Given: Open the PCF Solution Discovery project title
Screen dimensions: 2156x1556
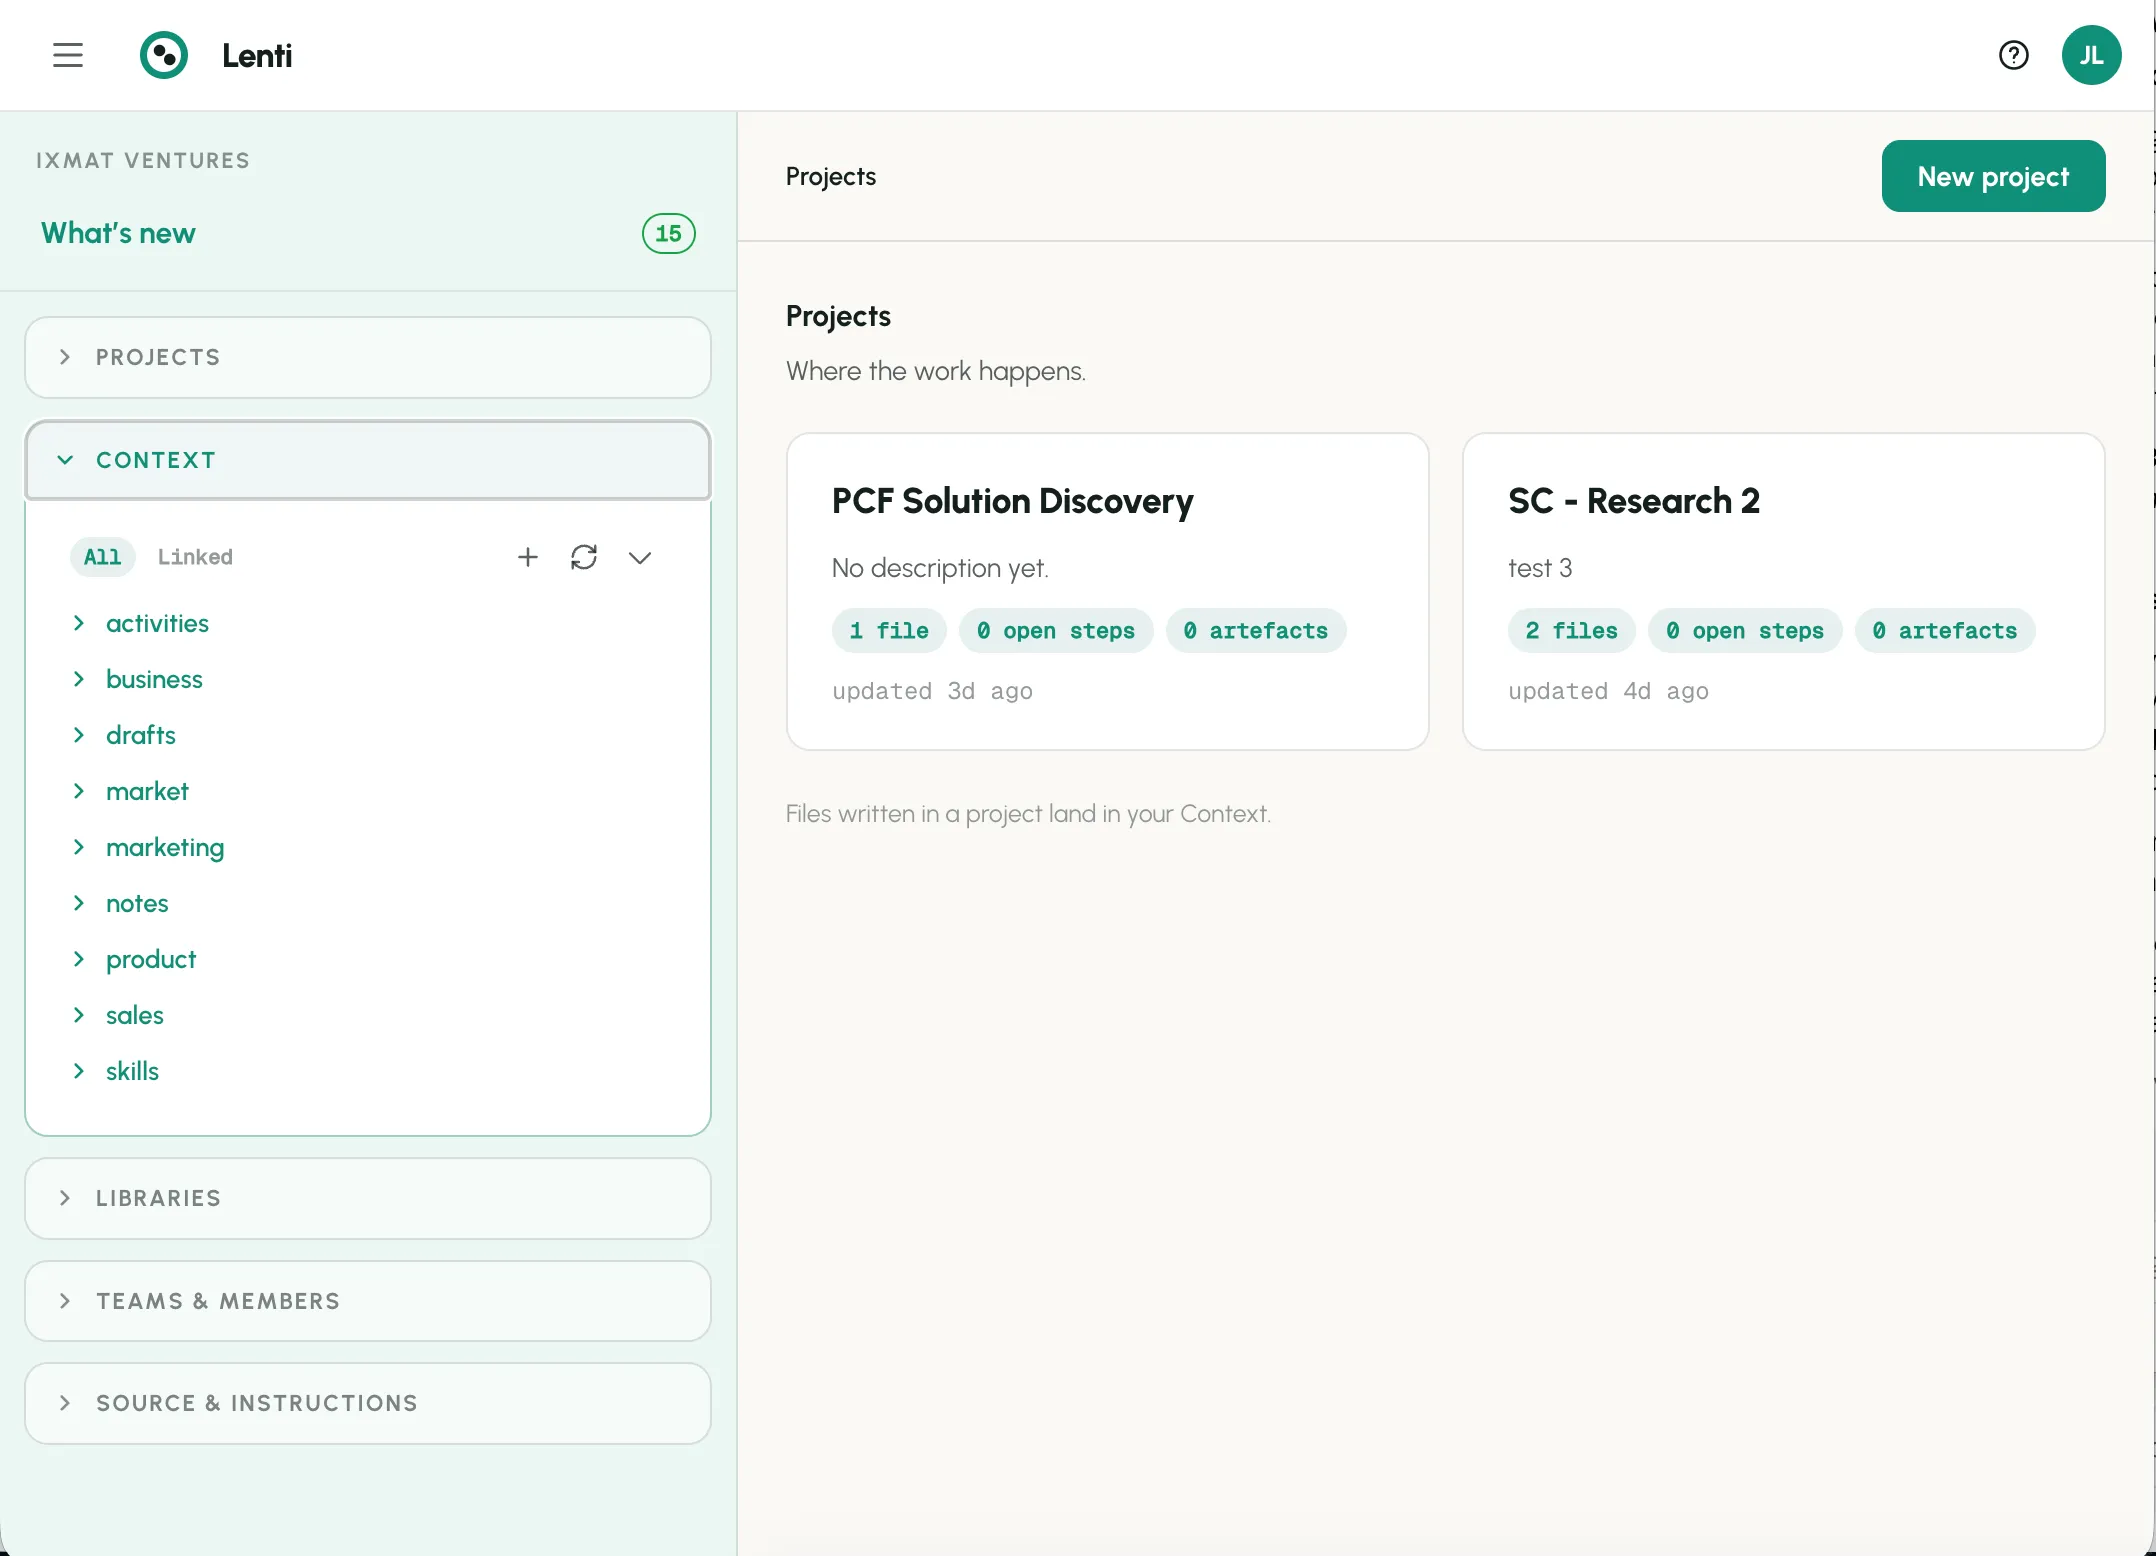Looking at the screenshot, I should click(1012, 501).
